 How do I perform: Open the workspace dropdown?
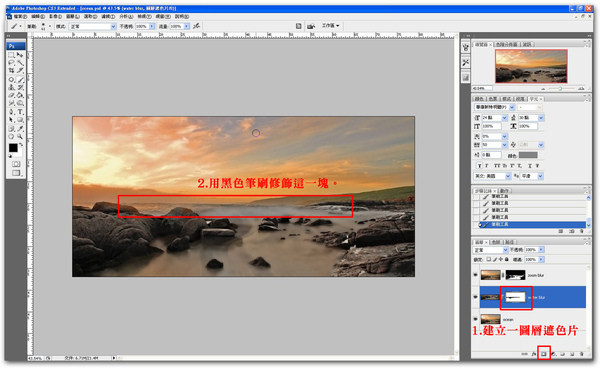[331, 26]
